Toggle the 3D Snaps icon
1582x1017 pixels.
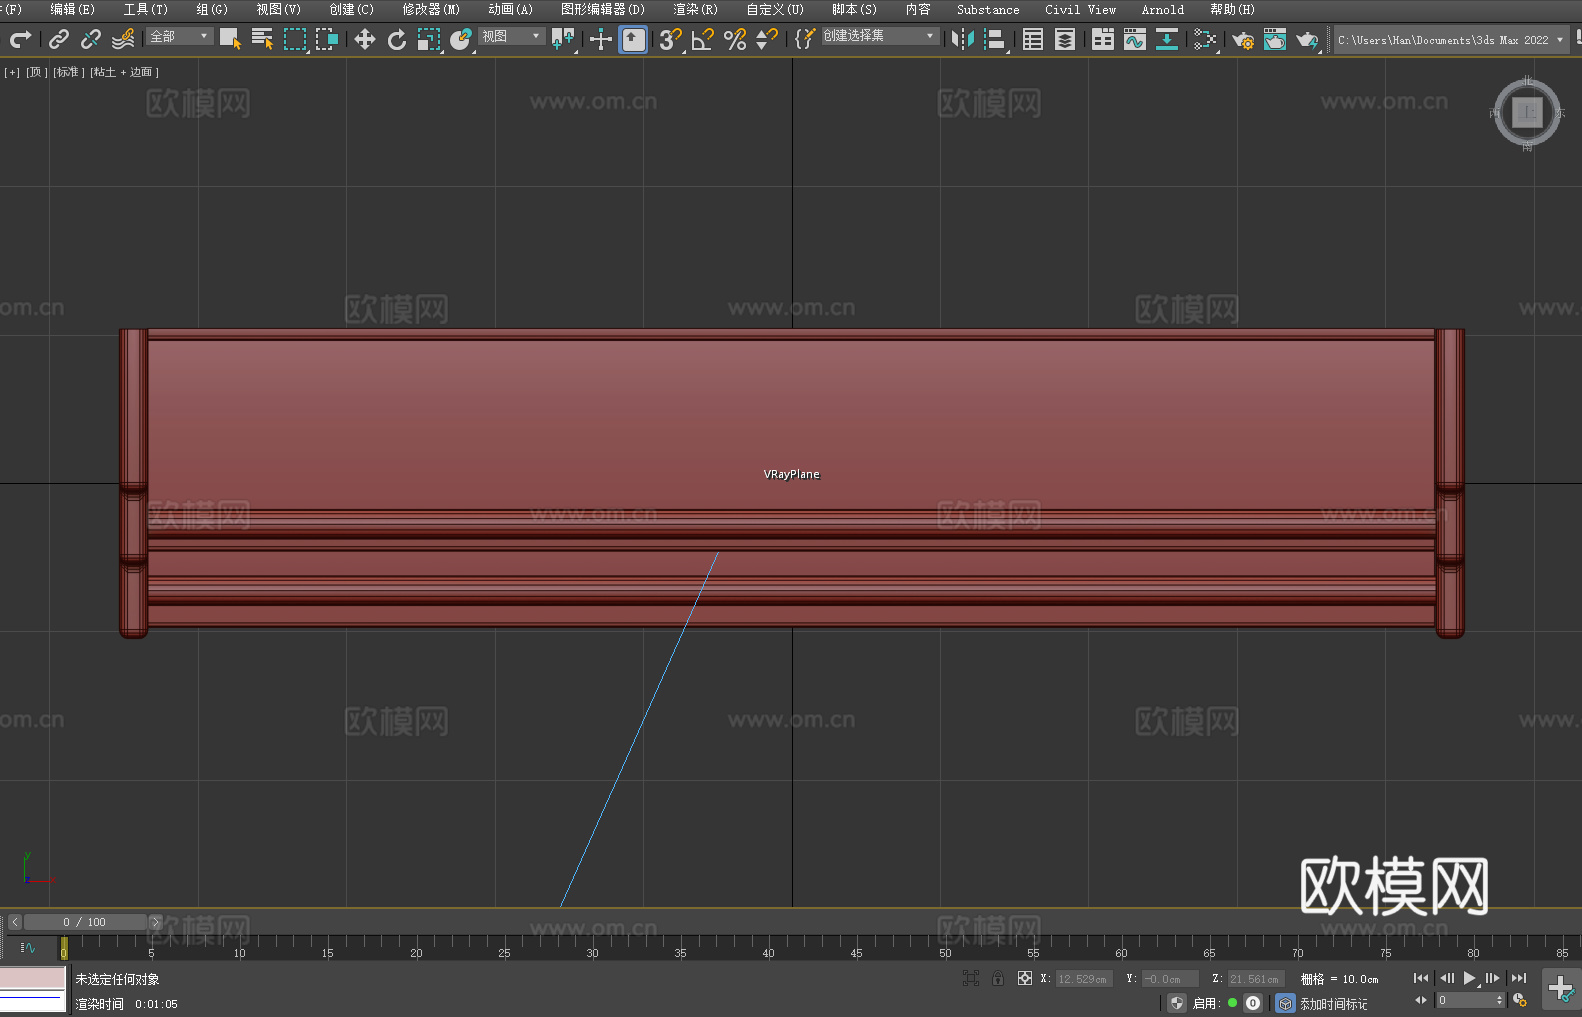(671, 39)
